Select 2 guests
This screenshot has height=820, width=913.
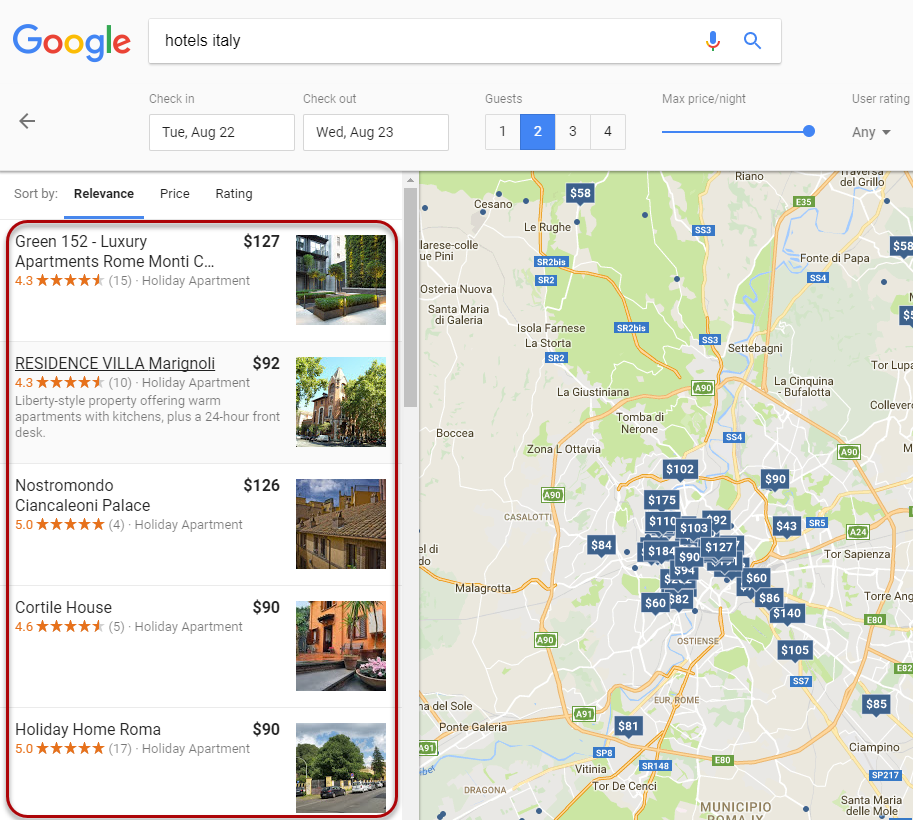pyautogui.click(x=537, y=132)
